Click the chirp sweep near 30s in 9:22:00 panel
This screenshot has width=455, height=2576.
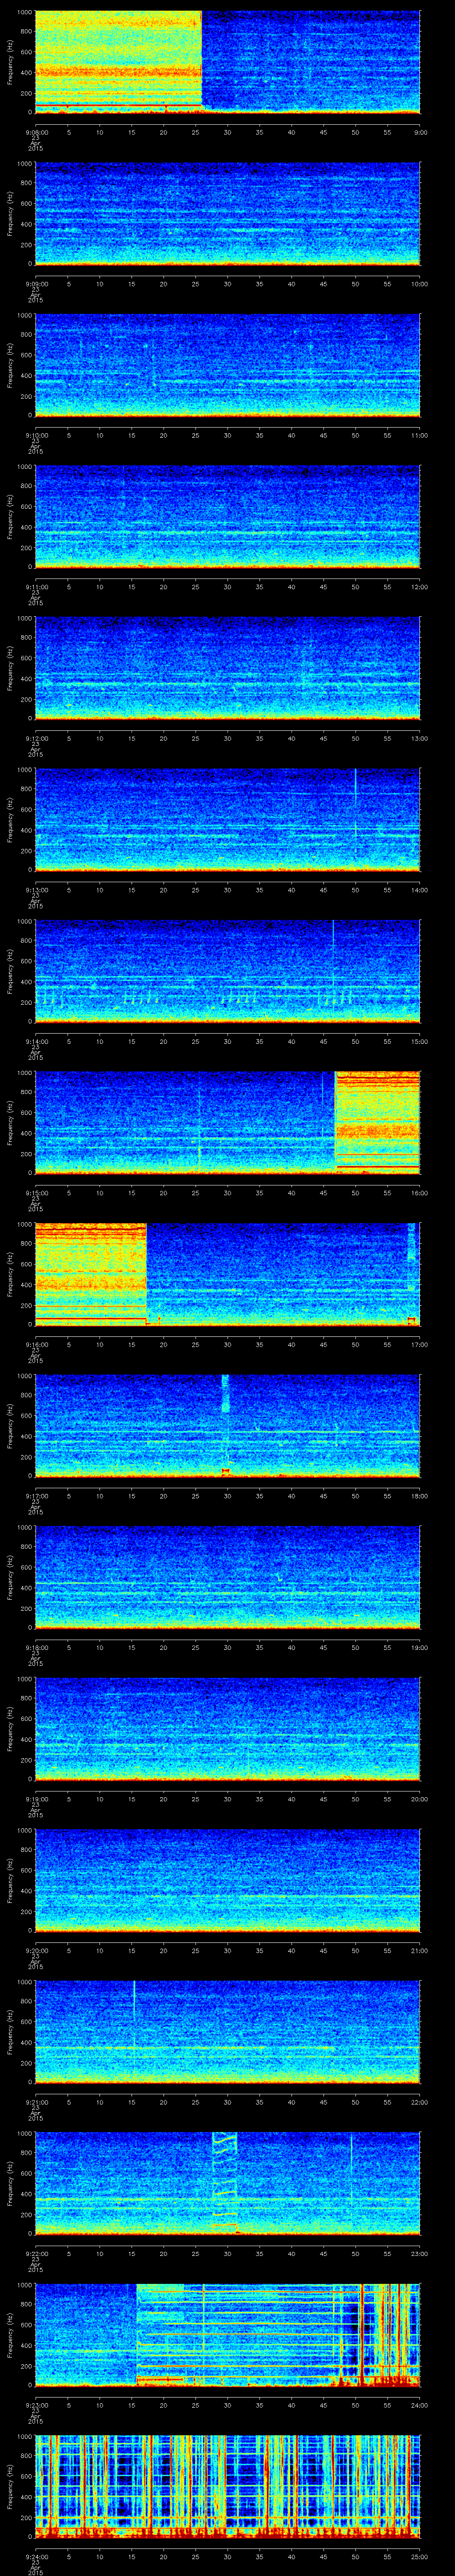225,2180
